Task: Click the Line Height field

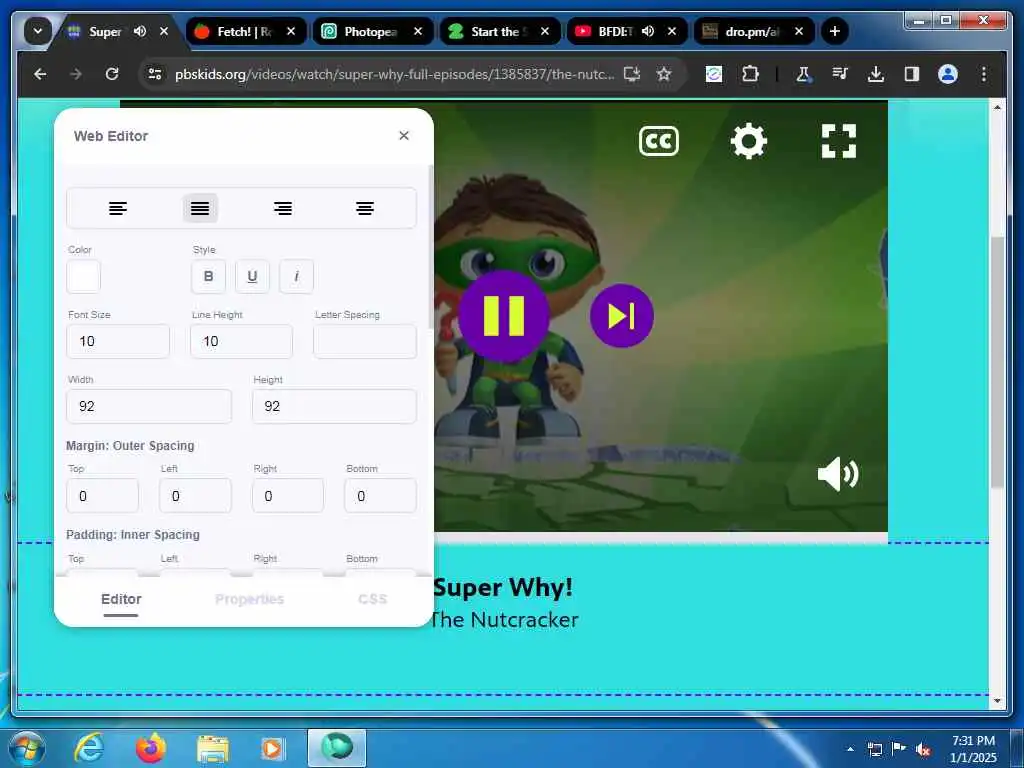Action: coord(241,341)
